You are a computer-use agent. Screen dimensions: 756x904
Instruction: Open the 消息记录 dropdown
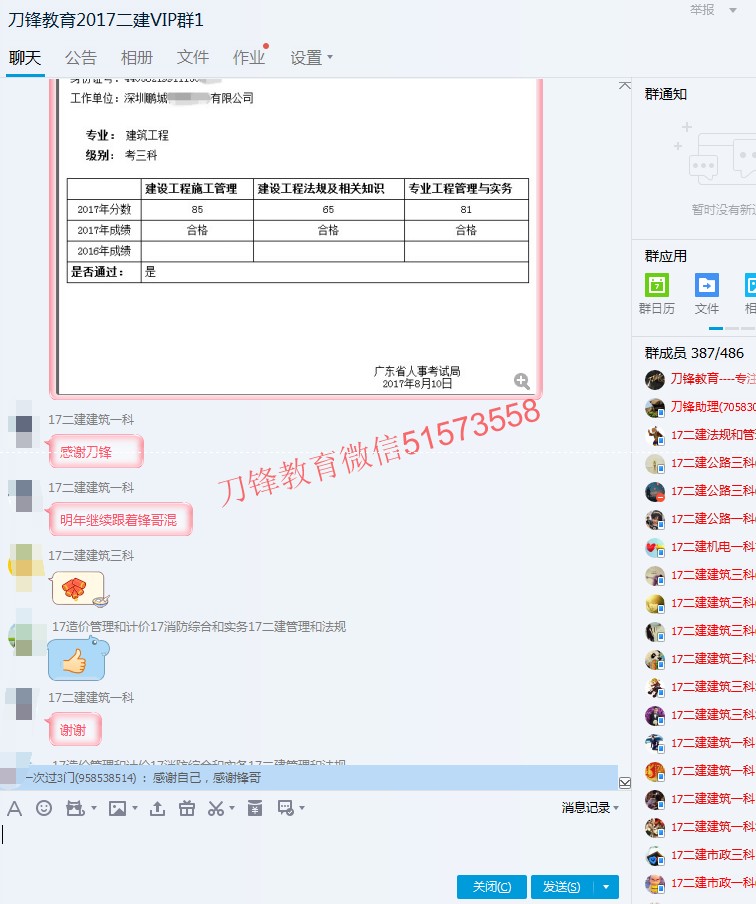point(590,808)
